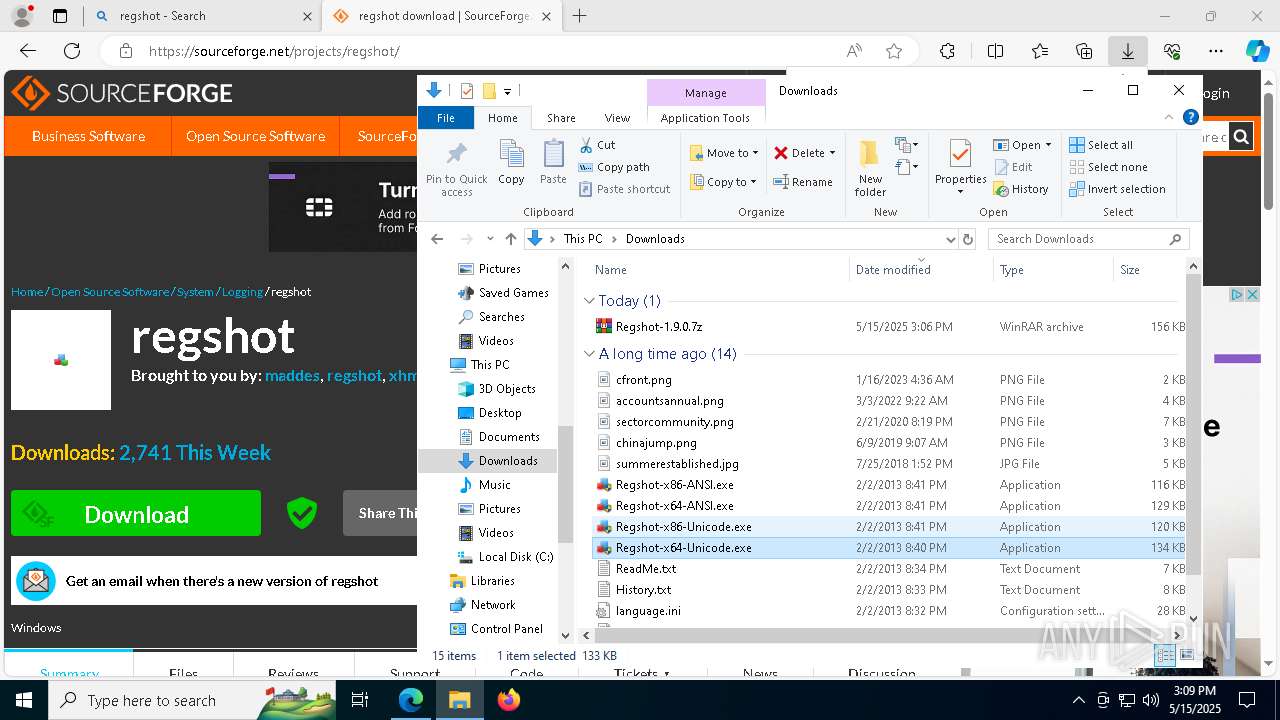
Task: Select Regshot-1.9.0.7z archive file
Action: pyautogui.click(x=659, y=327)
